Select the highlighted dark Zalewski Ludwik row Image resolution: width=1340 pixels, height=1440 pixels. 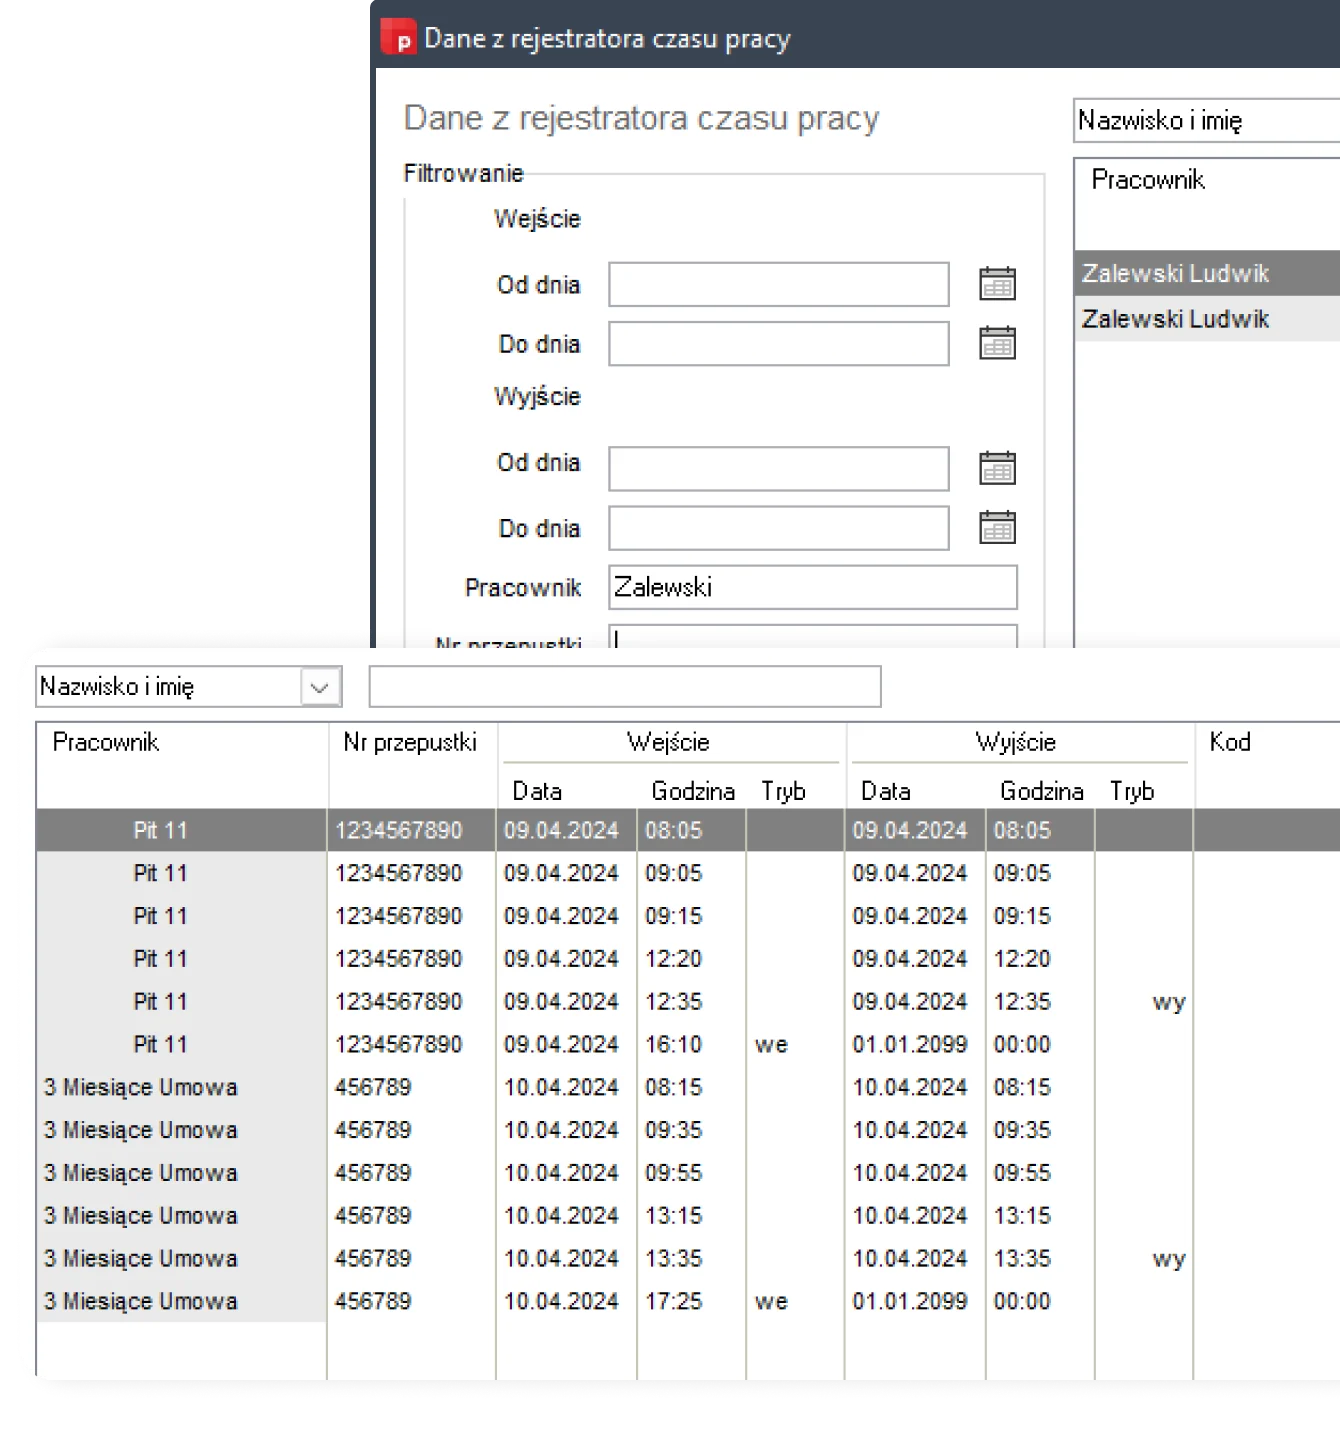(x=1207, y=273)
